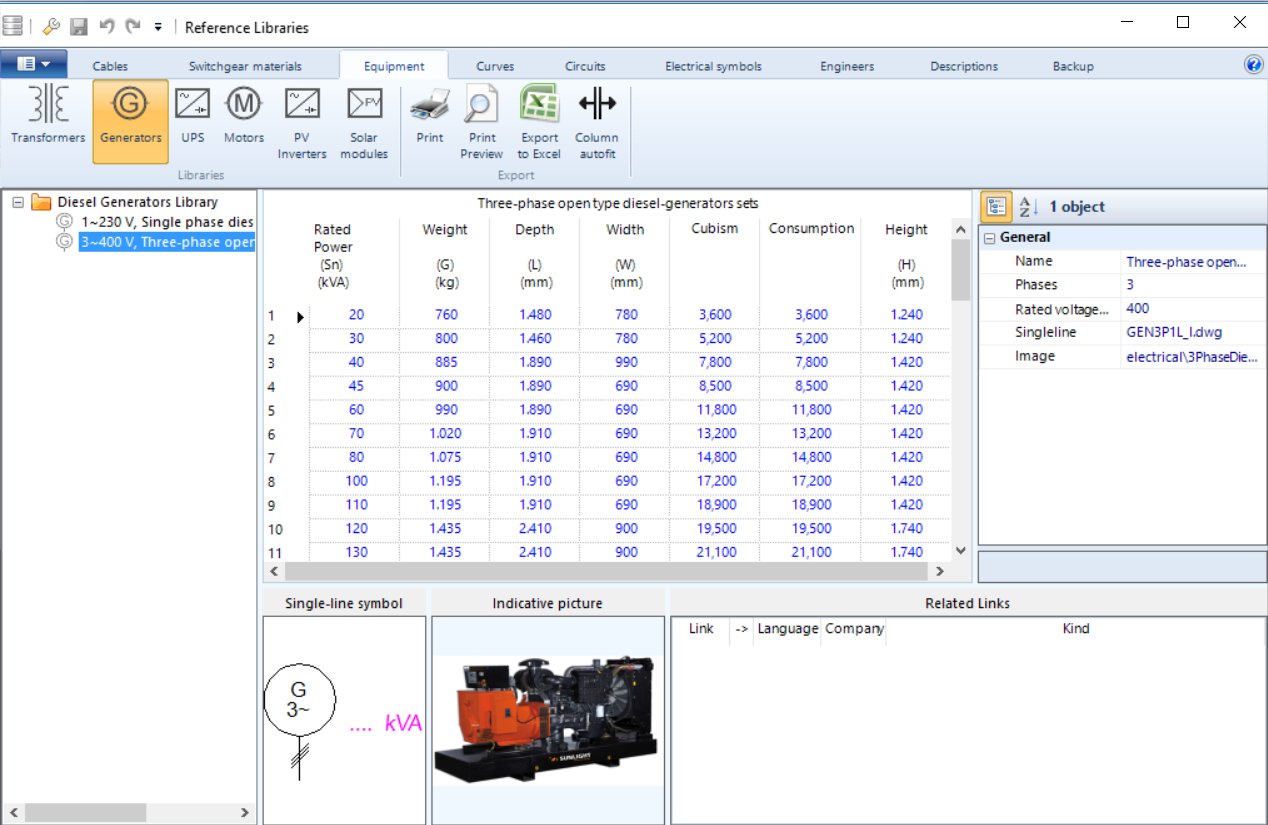Image resolution: width=1268 pixels, height=825 pixels.
Task: Toggle categorized view in properties panel
Action: pos(996,207)
